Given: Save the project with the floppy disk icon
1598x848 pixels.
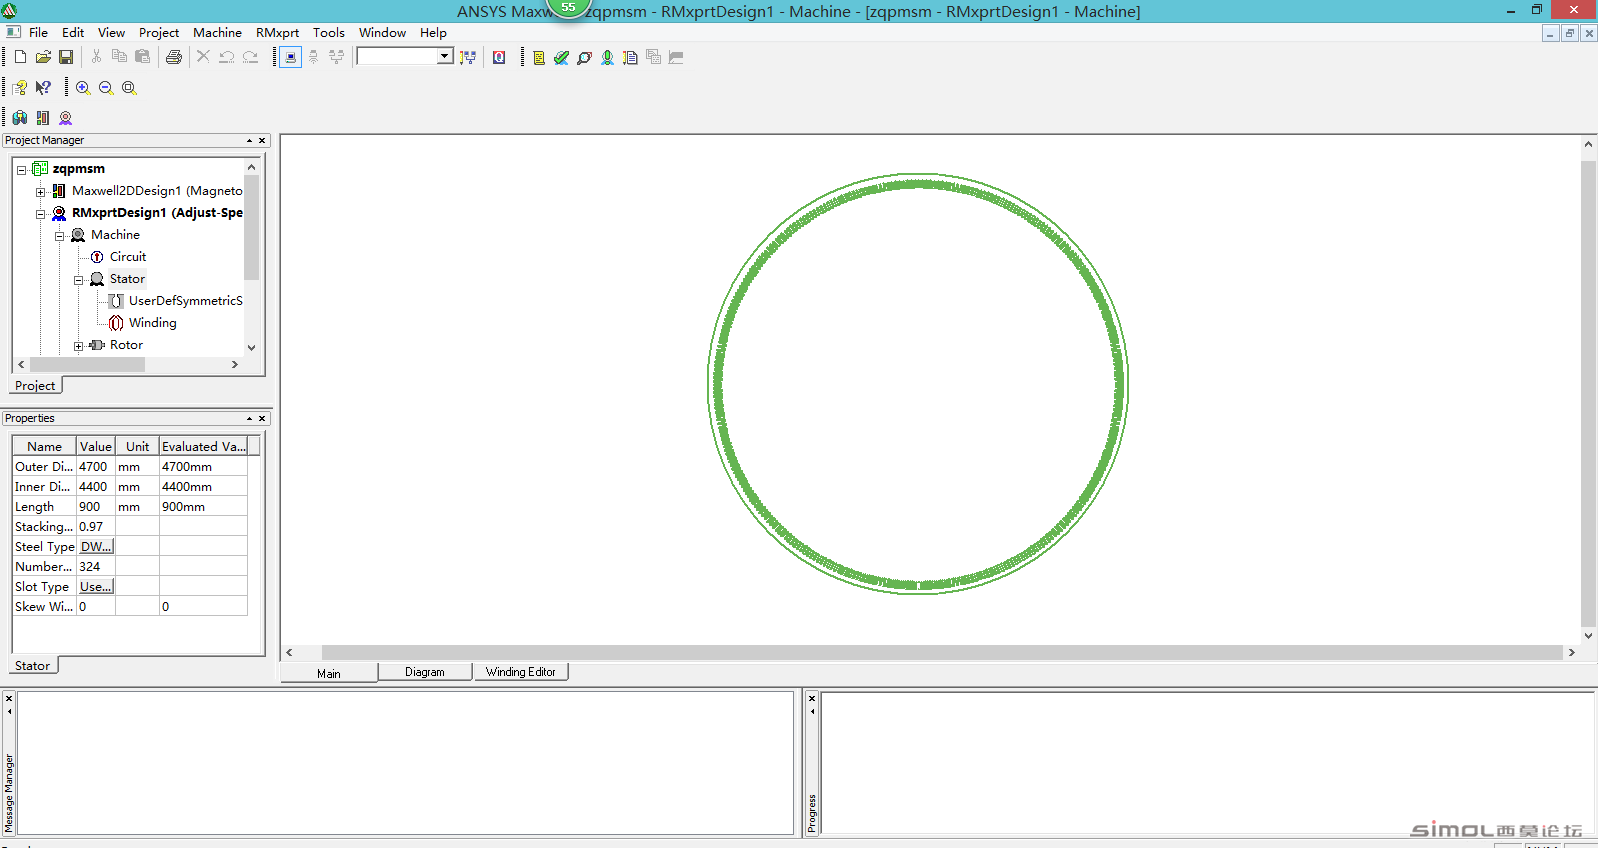Looking at the screenshot, I should [x=66, y=57].
